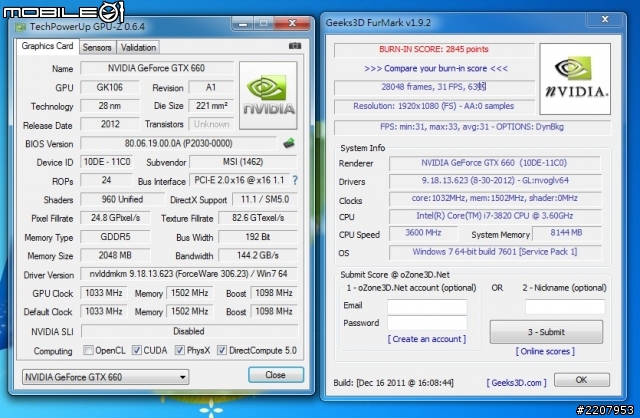Viewport: 640px width, 418px height.
Task: Click the Memory Type value GDDR5
Action: pyautogui.click(x=115, y=237)
